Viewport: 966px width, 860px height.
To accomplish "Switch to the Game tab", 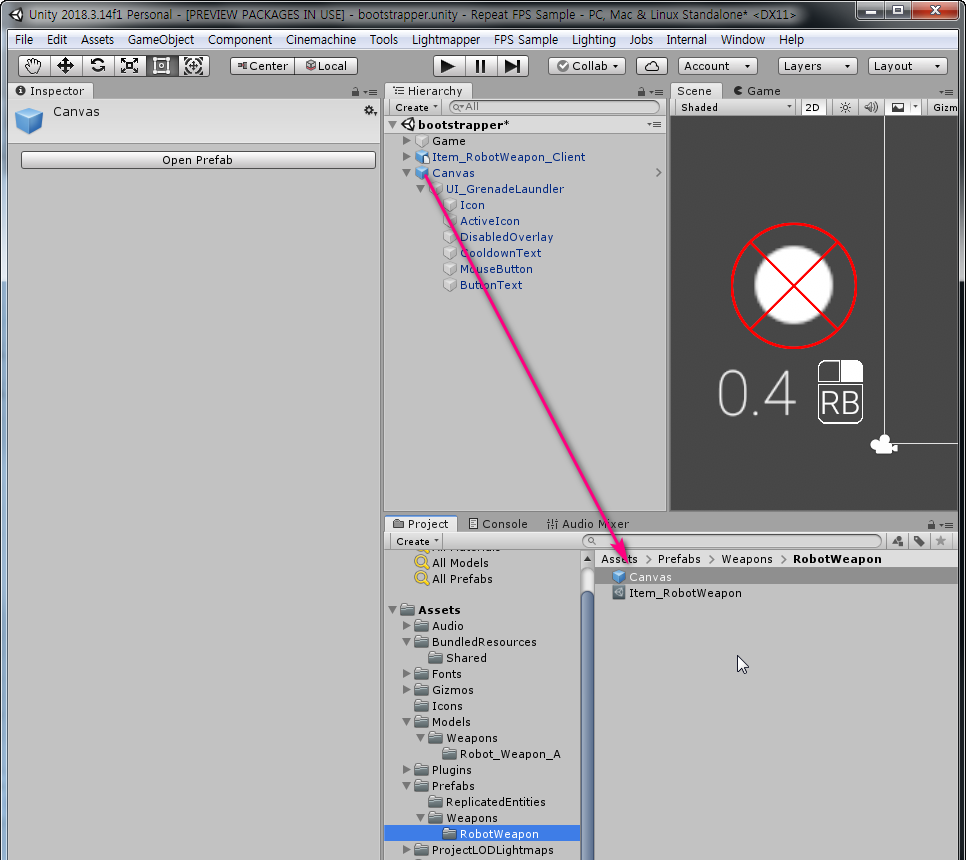I will click(757, 91).
